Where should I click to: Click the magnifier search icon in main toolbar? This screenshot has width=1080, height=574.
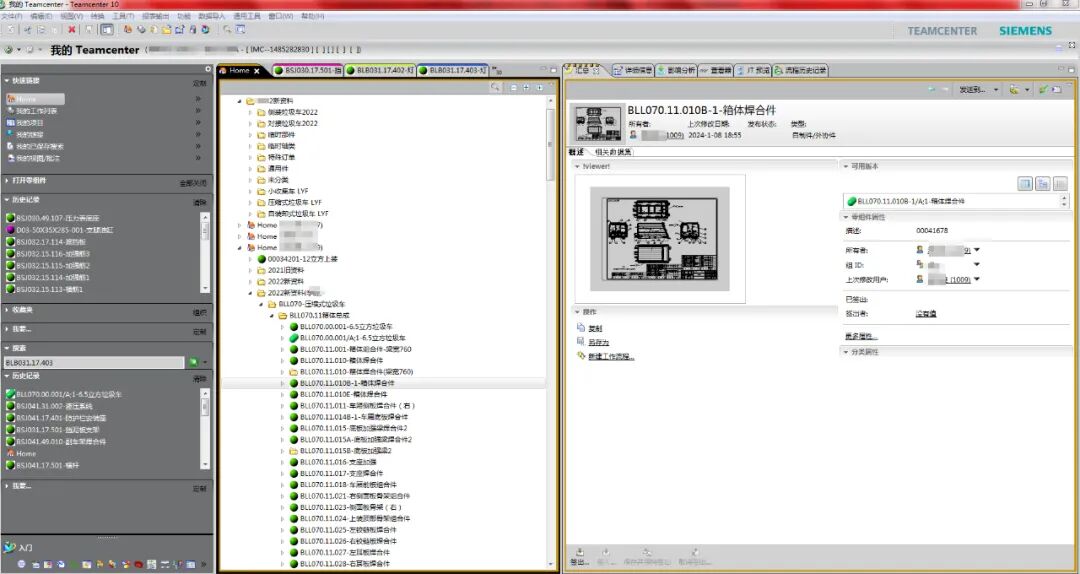coord(227,30)
